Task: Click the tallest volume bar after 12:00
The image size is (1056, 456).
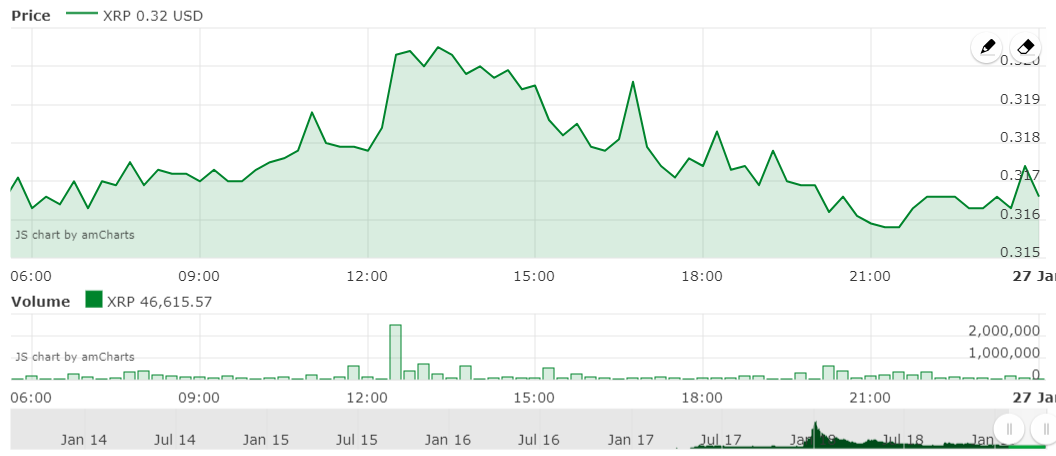Action: [x=395, y=352]
